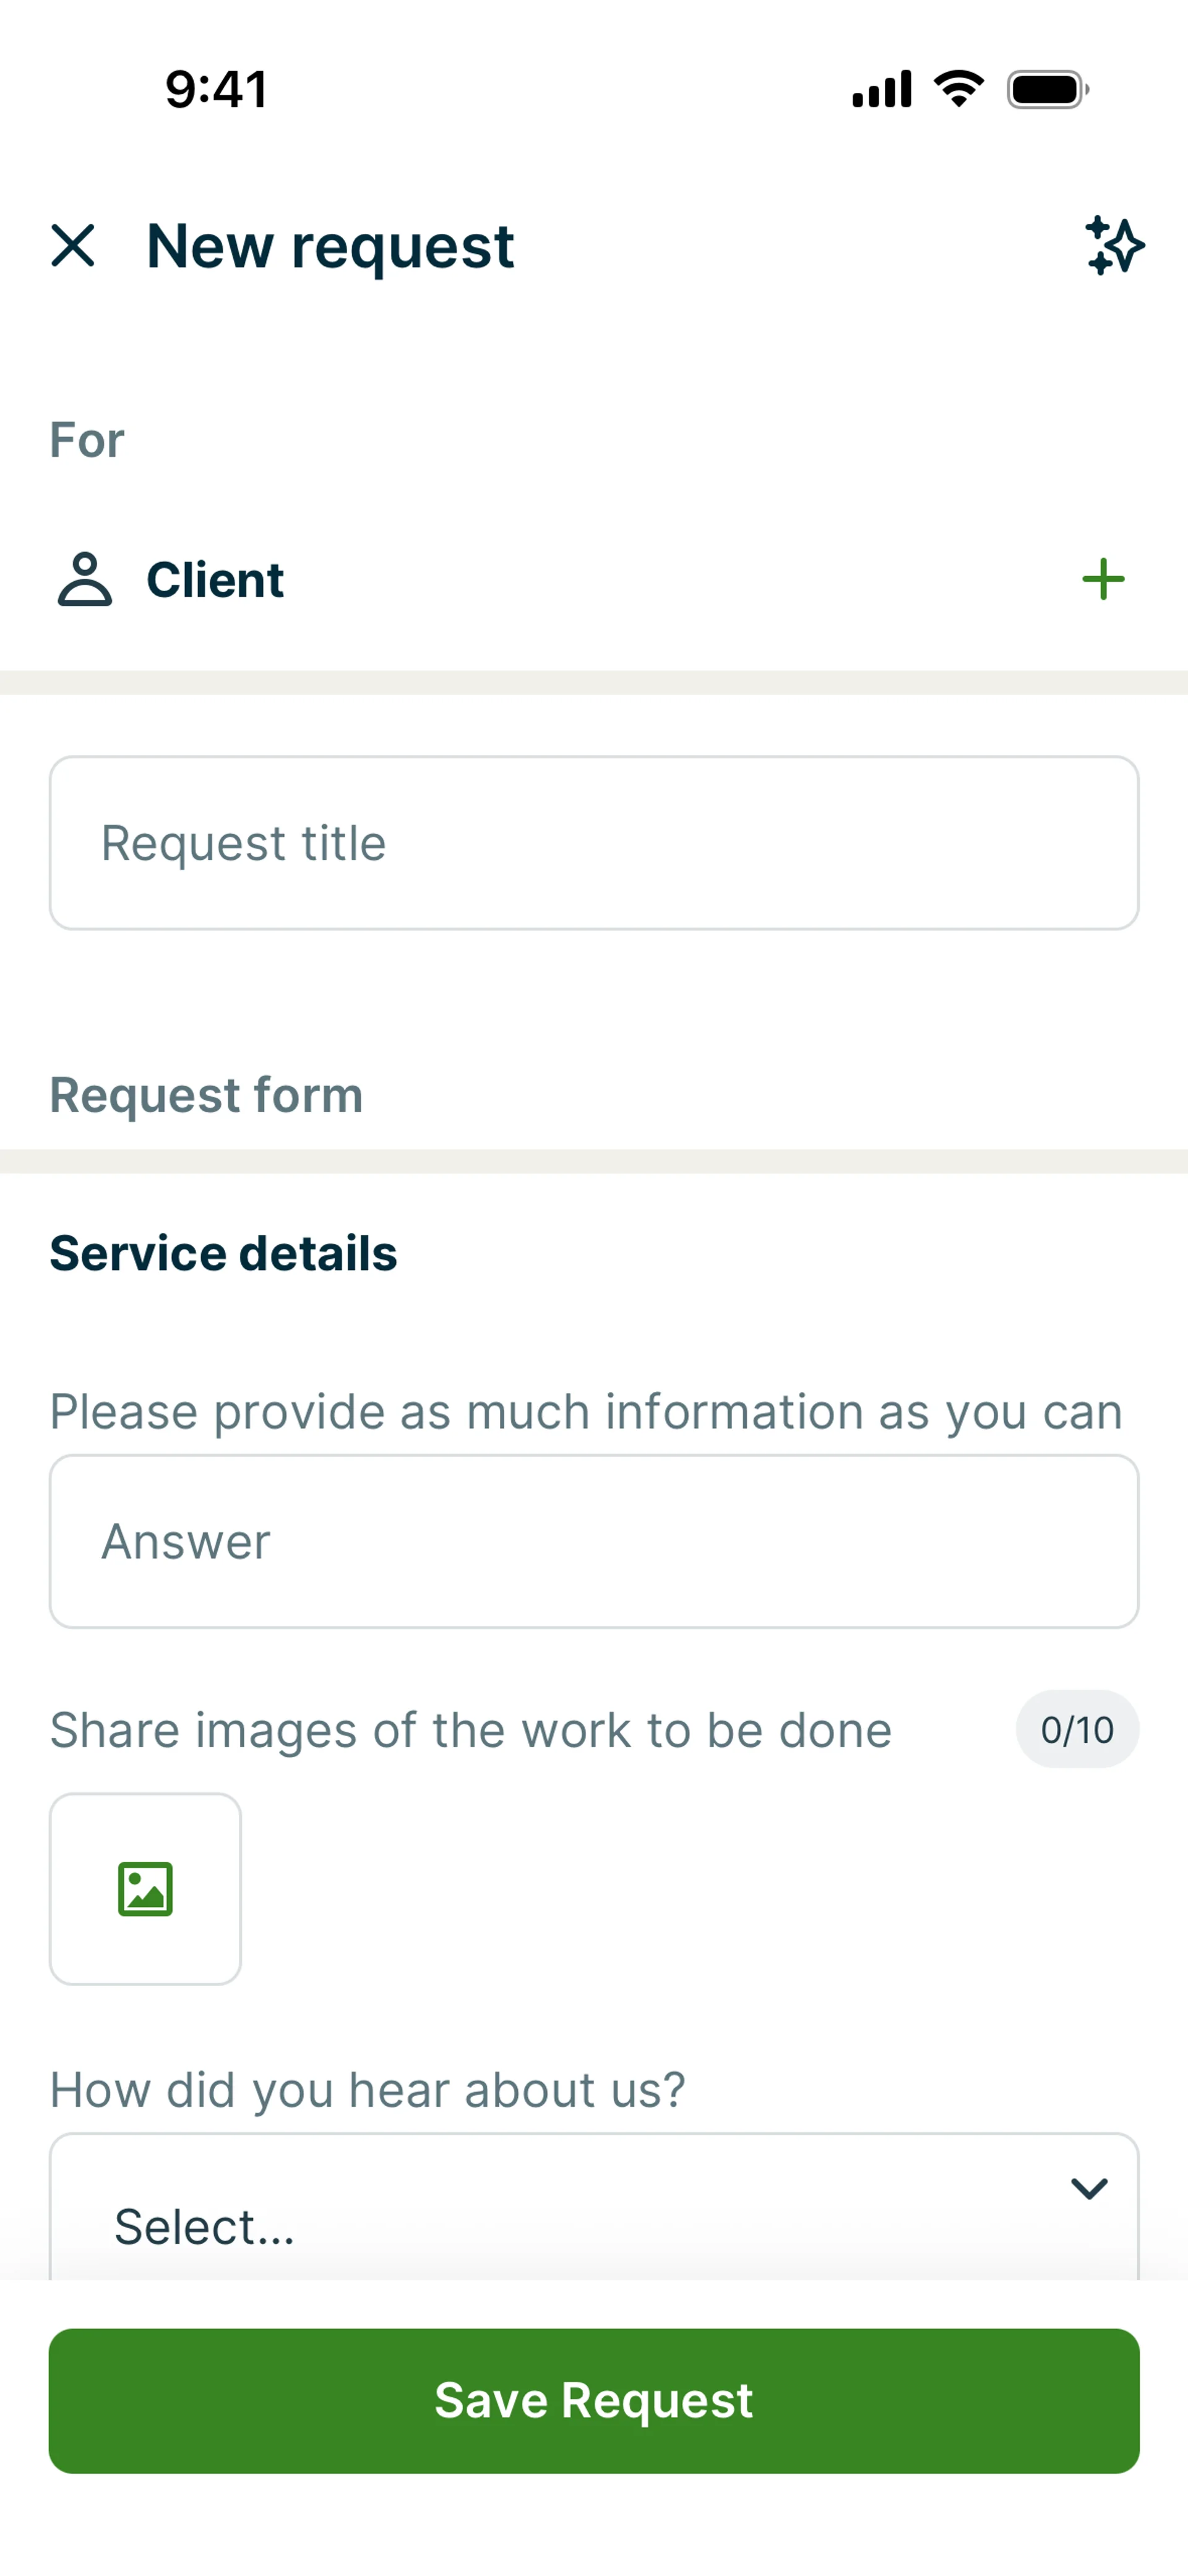Screen dimensions: 1188x2576
Task: Tap the "Share images of the work" label
Action: pyautogui.click(x=471, y=1730)
